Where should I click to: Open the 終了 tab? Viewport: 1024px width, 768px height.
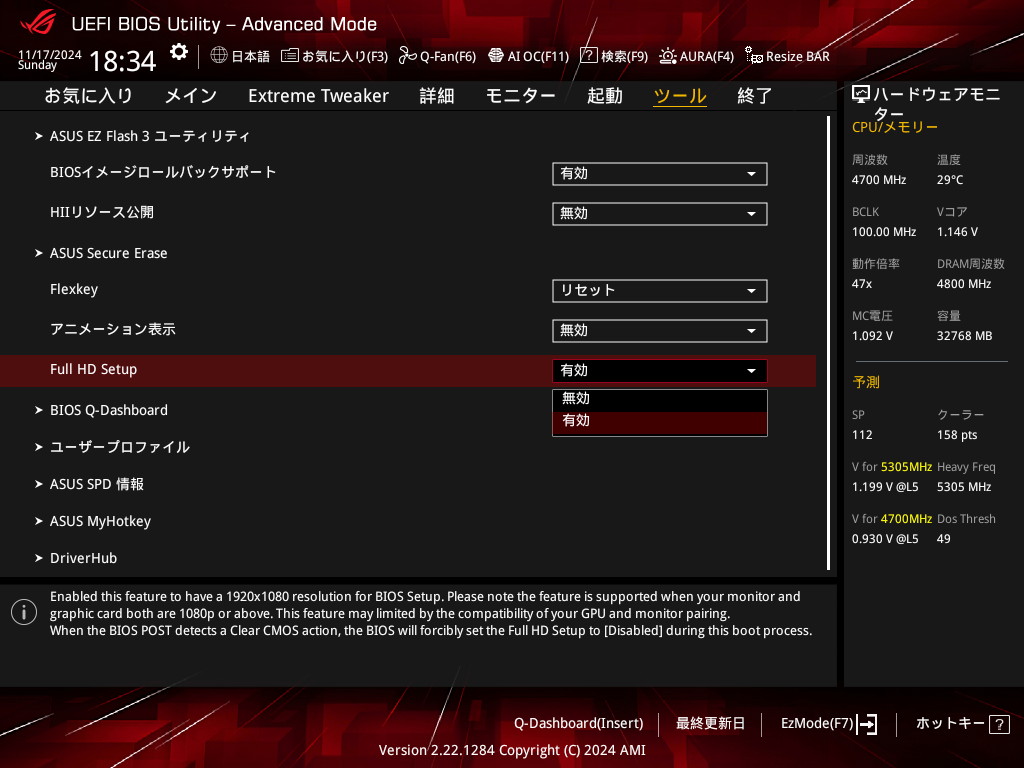[754, 96]
